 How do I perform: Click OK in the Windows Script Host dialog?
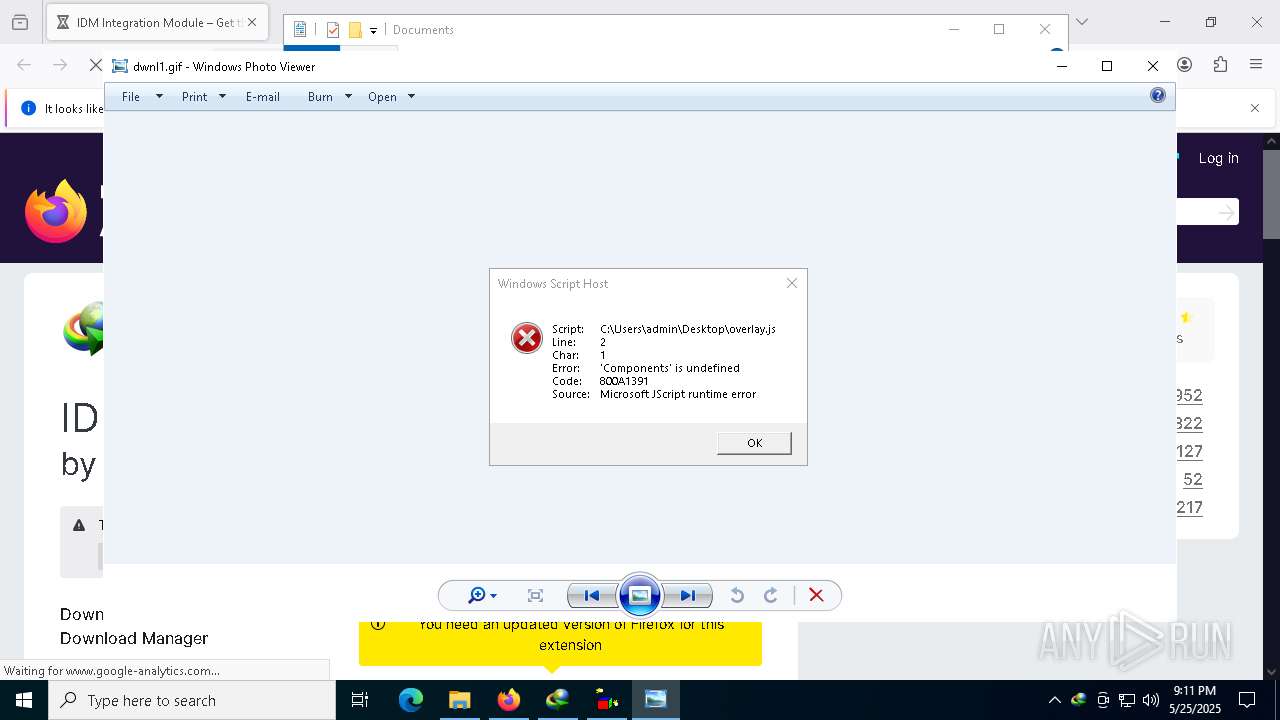tap(754, 443)
